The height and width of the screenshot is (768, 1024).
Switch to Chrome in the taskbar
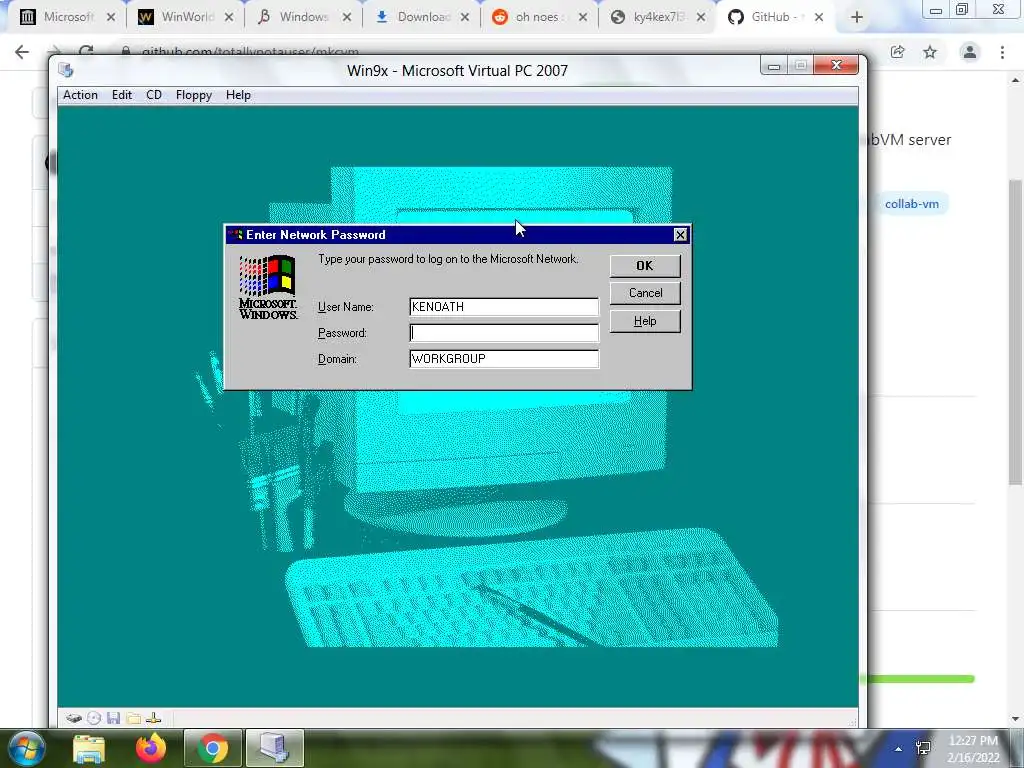(x=212, y=748)
